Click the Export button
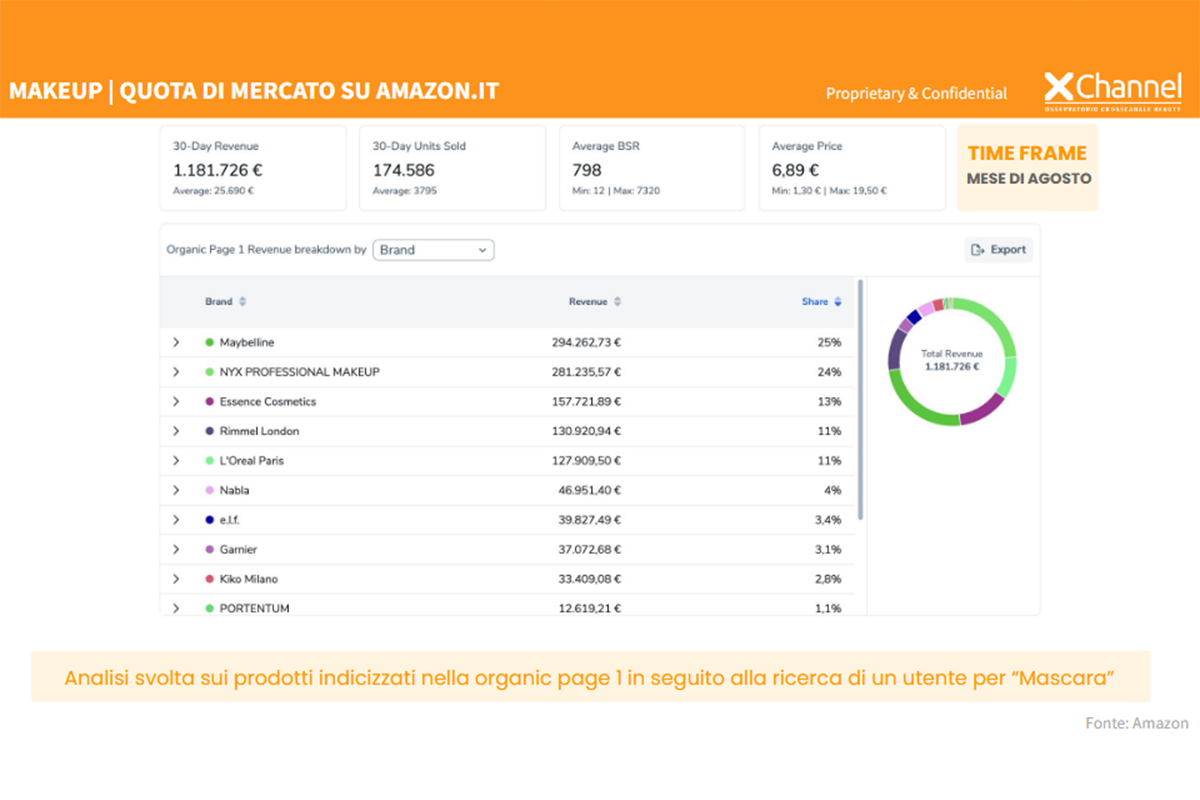 coord(998,250)
